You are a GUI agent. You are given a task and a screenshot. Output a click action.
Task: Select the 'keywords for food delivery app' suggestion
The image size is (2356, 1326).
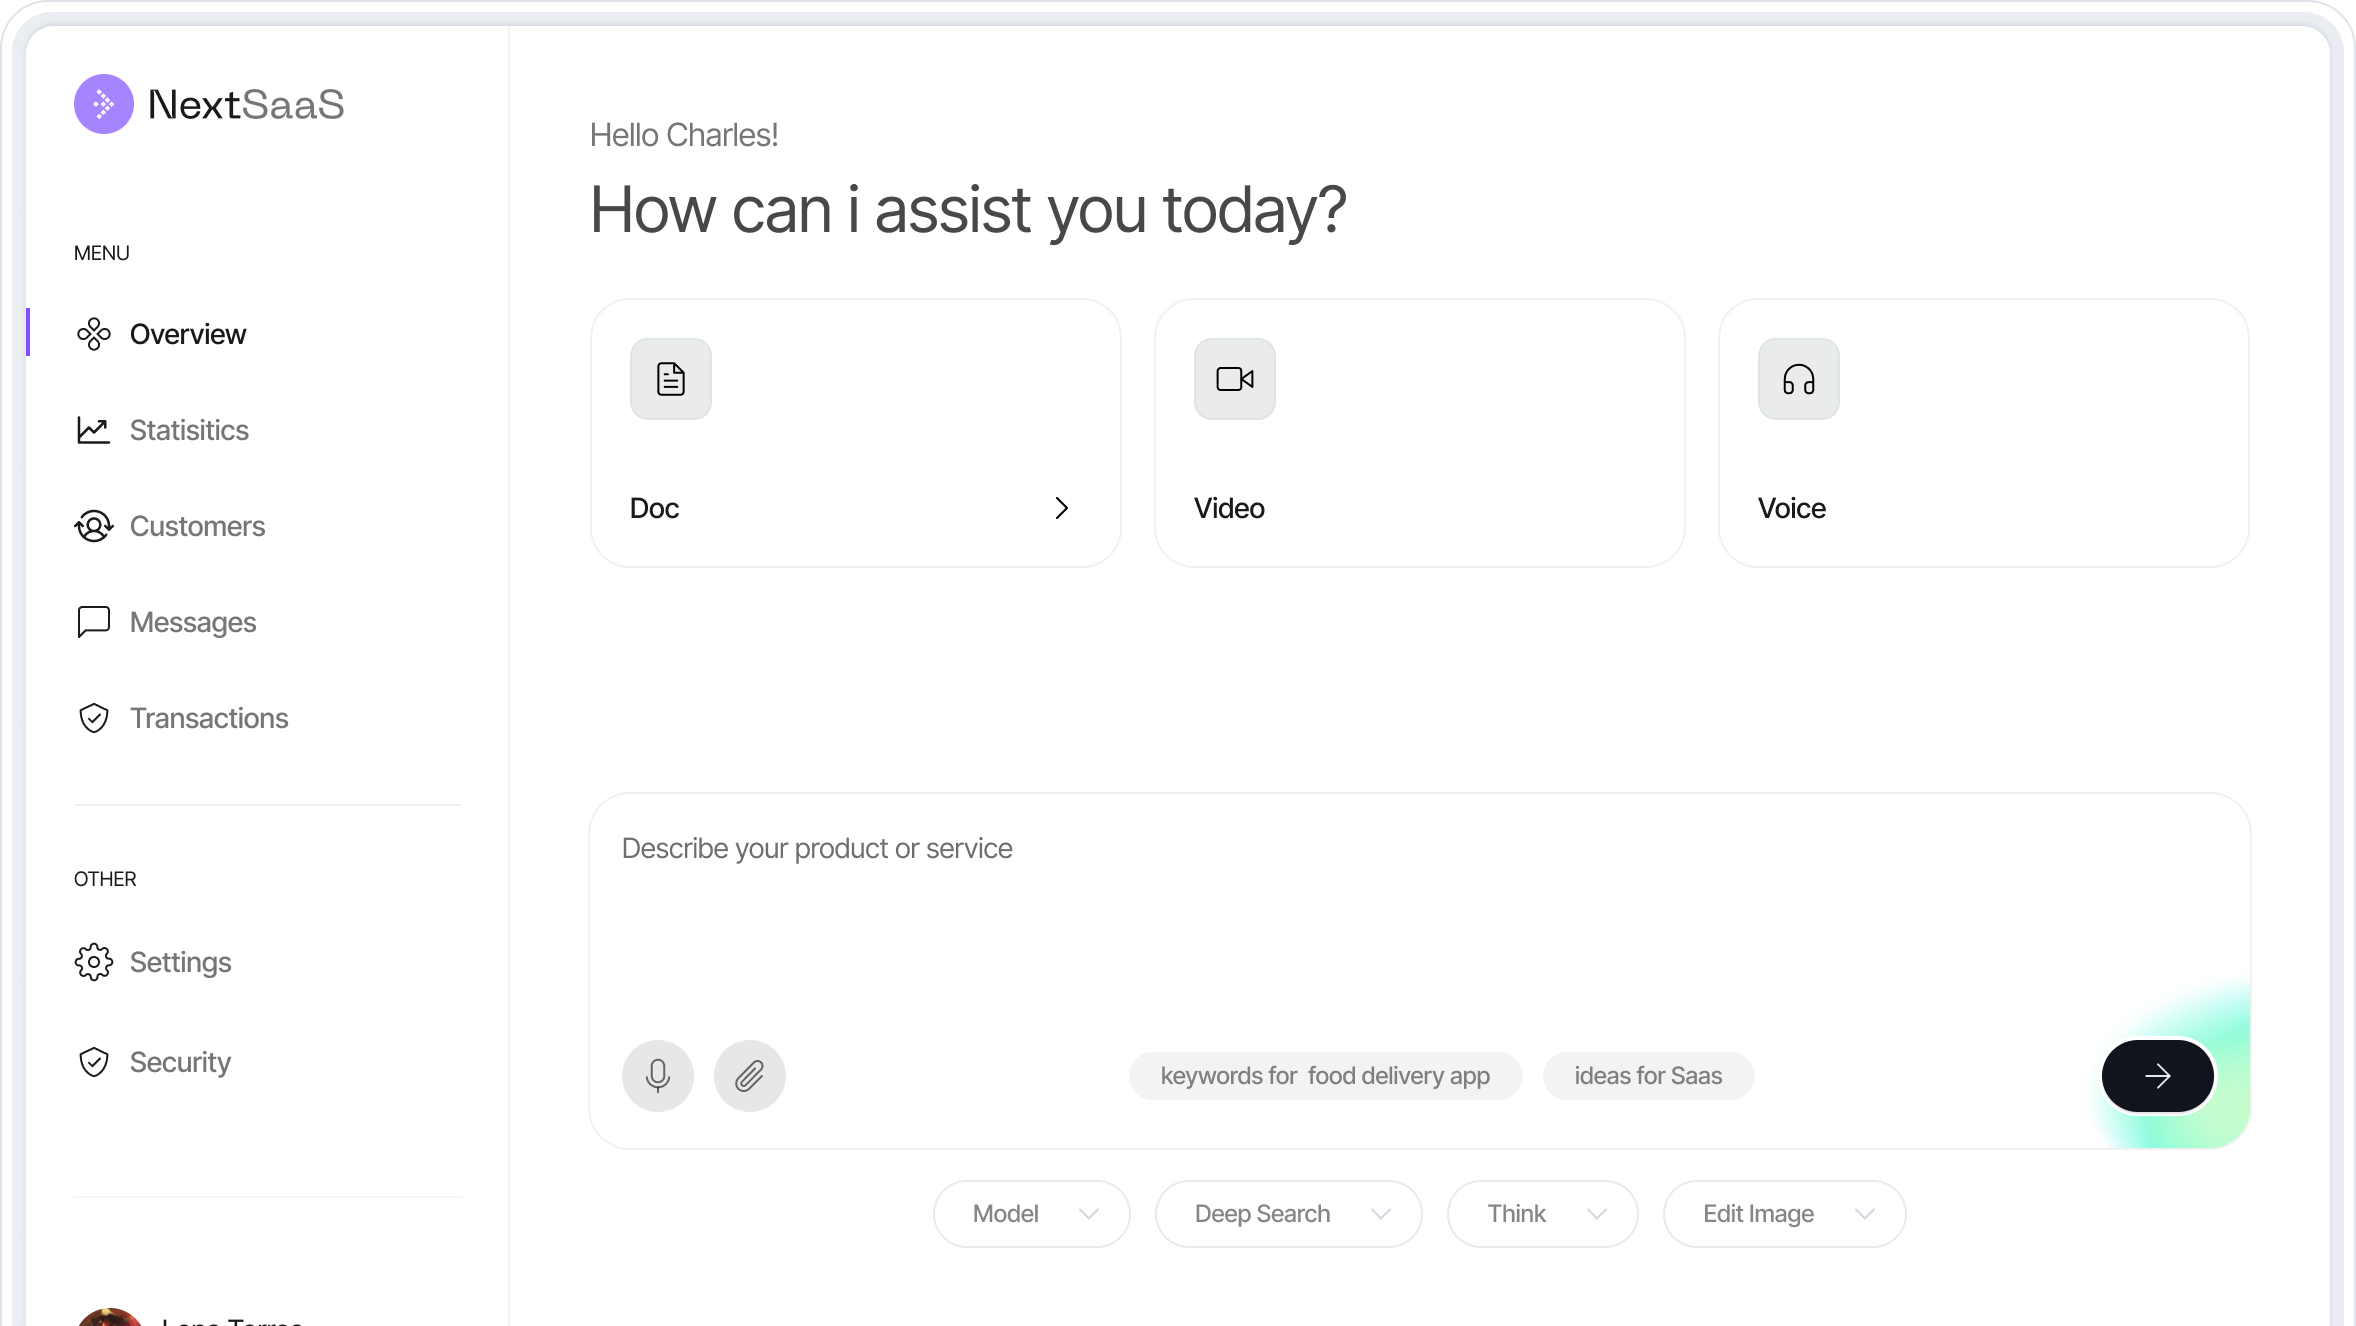click(x=1324, y=1076)
